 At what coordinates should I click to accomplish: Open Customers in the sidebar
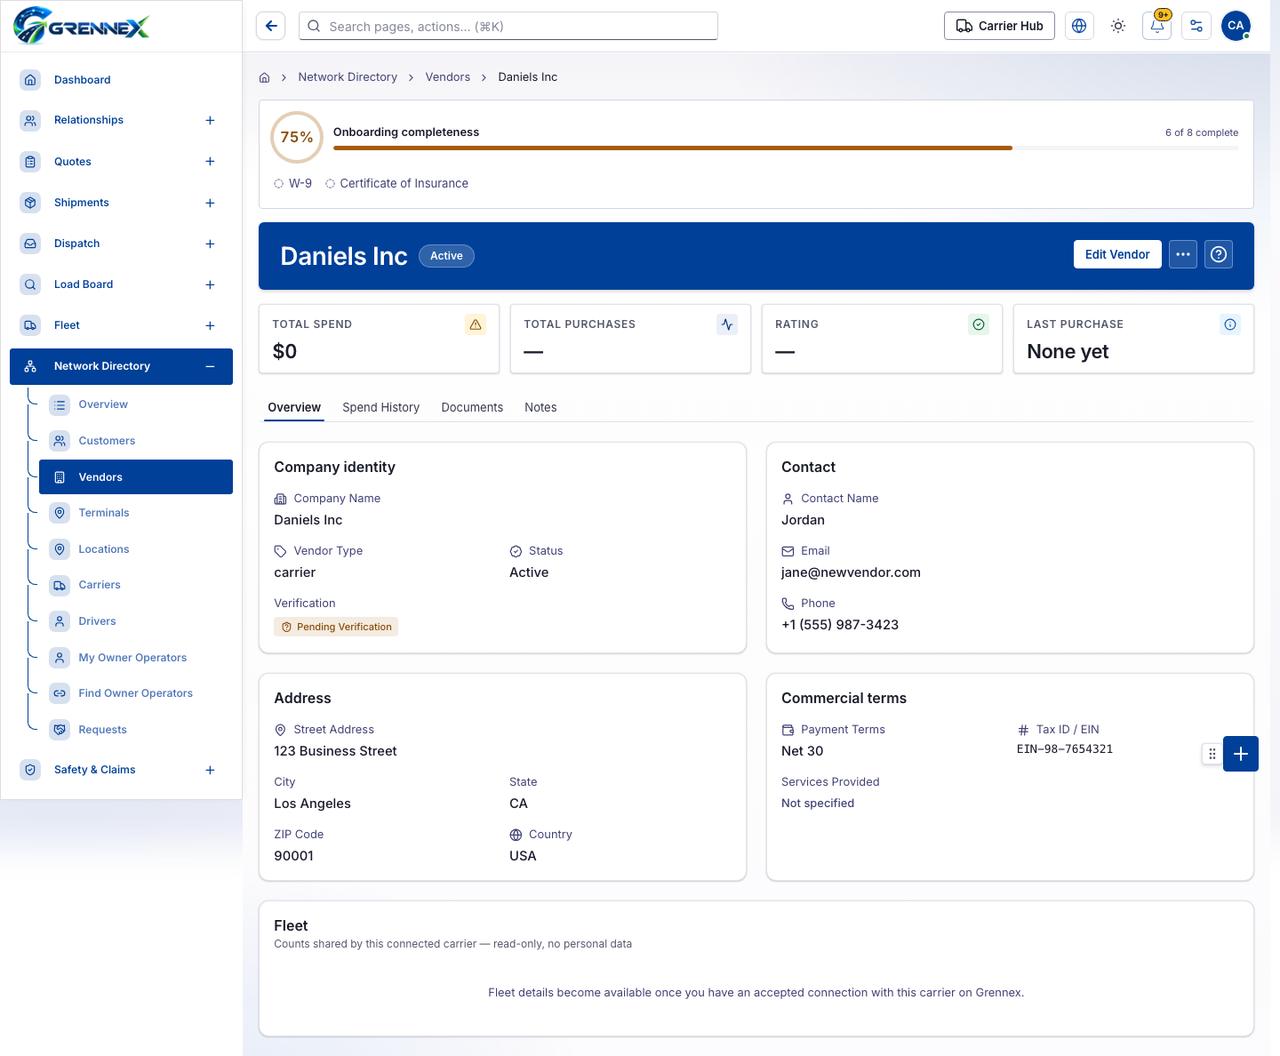[x=136, y=441]
